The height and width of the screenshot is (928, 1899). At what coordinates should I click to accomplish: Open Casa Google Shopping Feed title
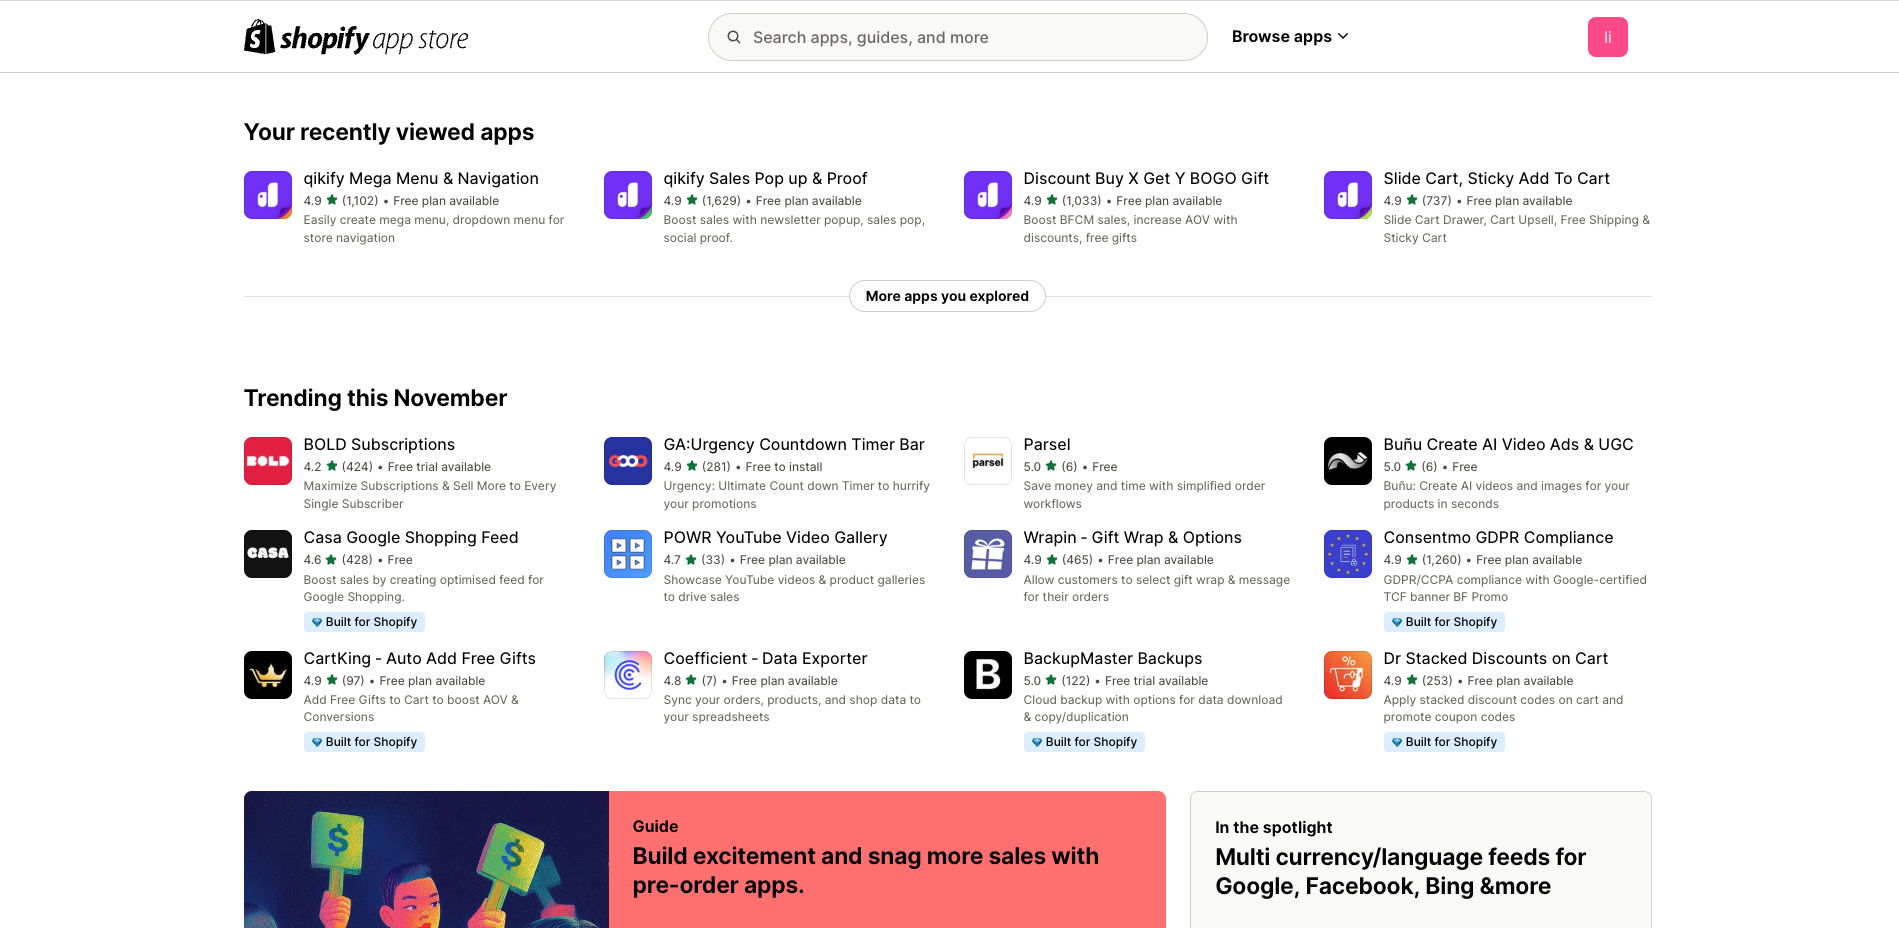tap(411, 537)
